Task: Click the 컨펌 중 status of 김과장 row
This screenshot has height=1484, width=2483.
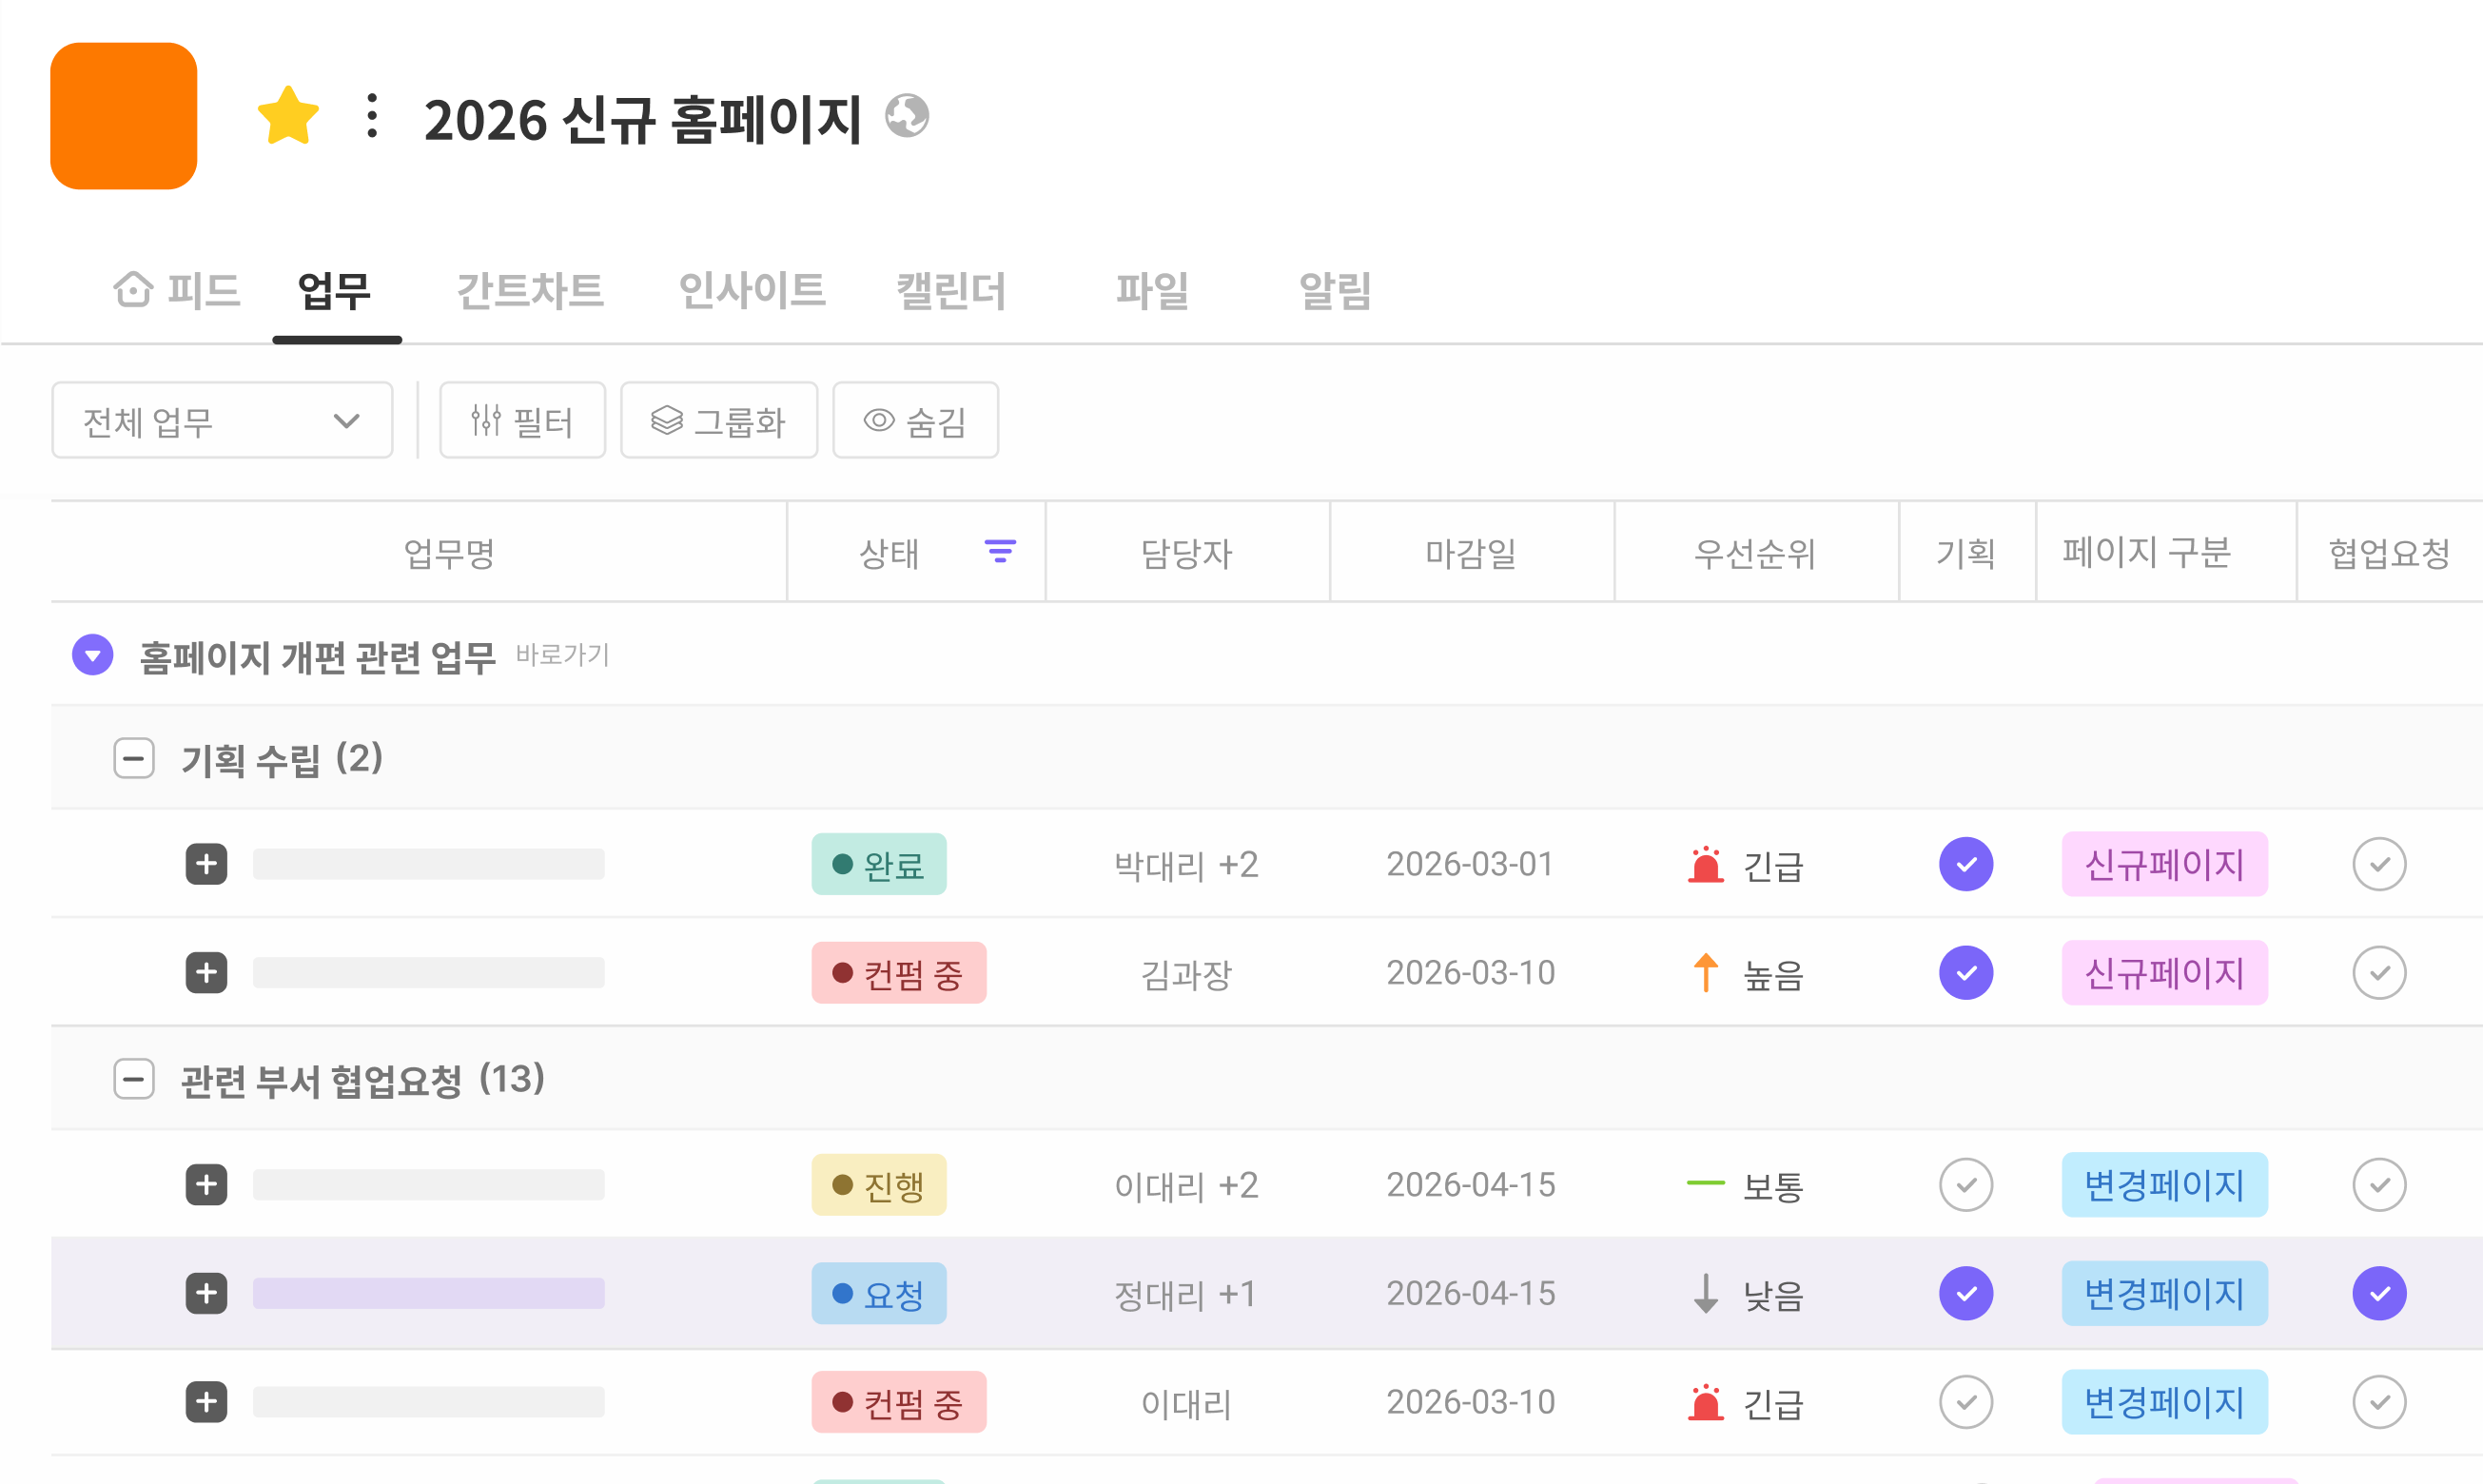Action: [898, 973]
